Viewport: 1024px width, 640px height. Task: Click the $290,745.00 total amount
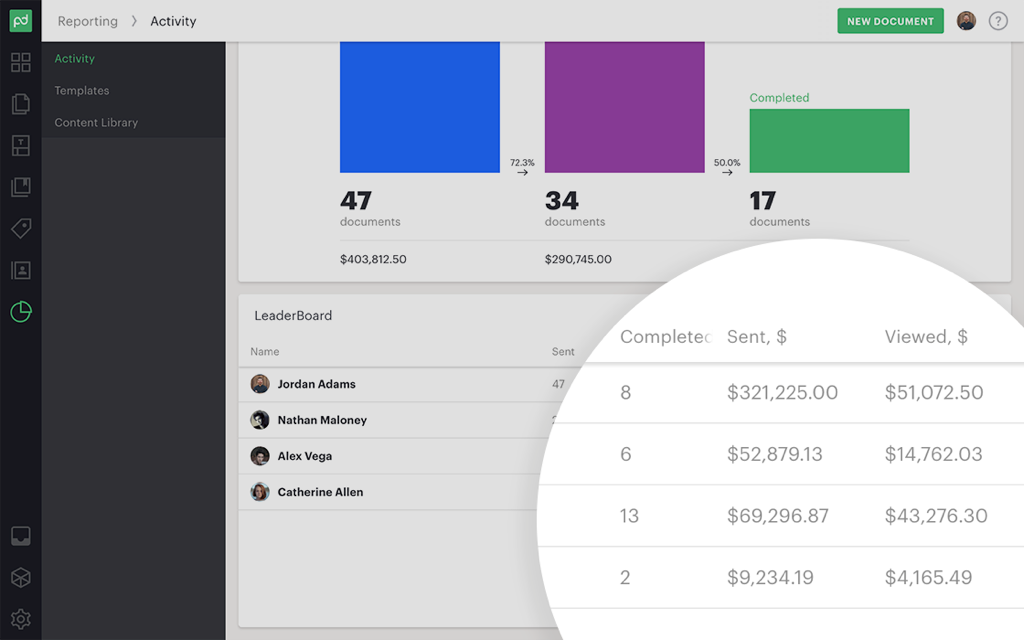click(578, 259)
